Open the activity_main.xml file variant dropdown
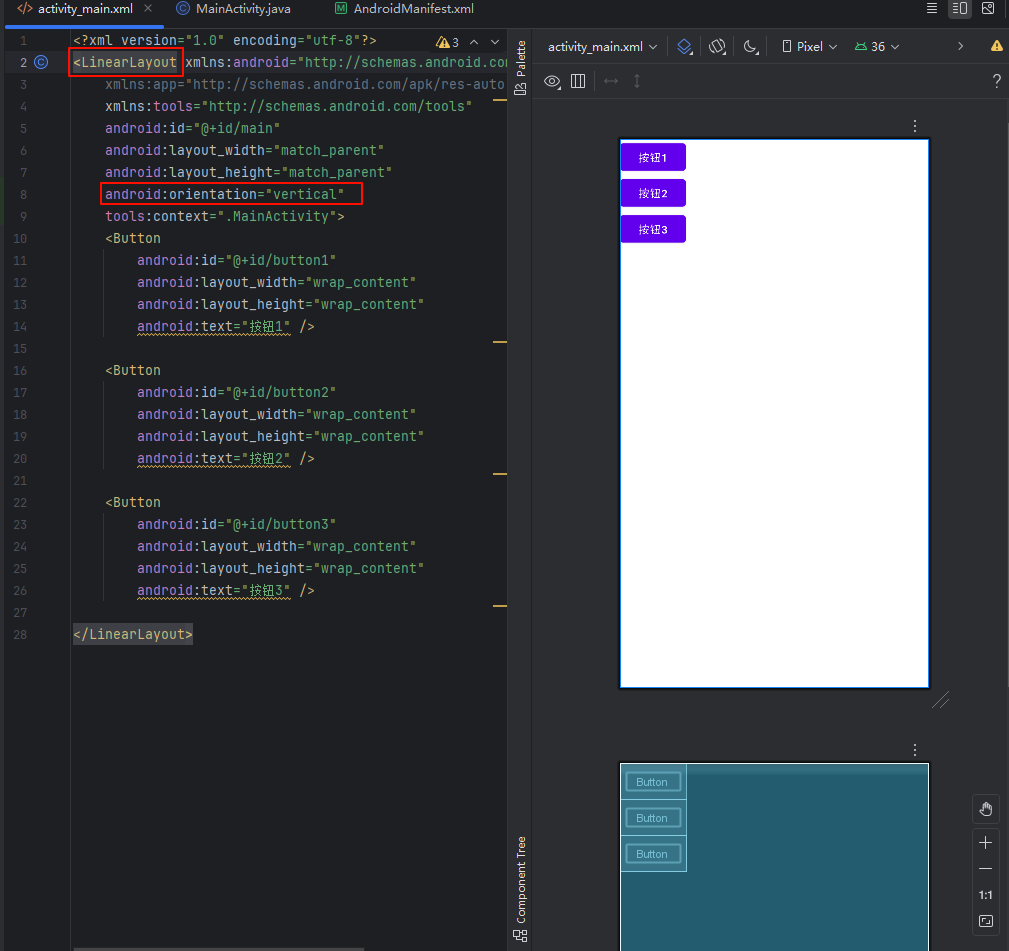The width and height of the screenshot is (1009, 951). click(602, 46)
